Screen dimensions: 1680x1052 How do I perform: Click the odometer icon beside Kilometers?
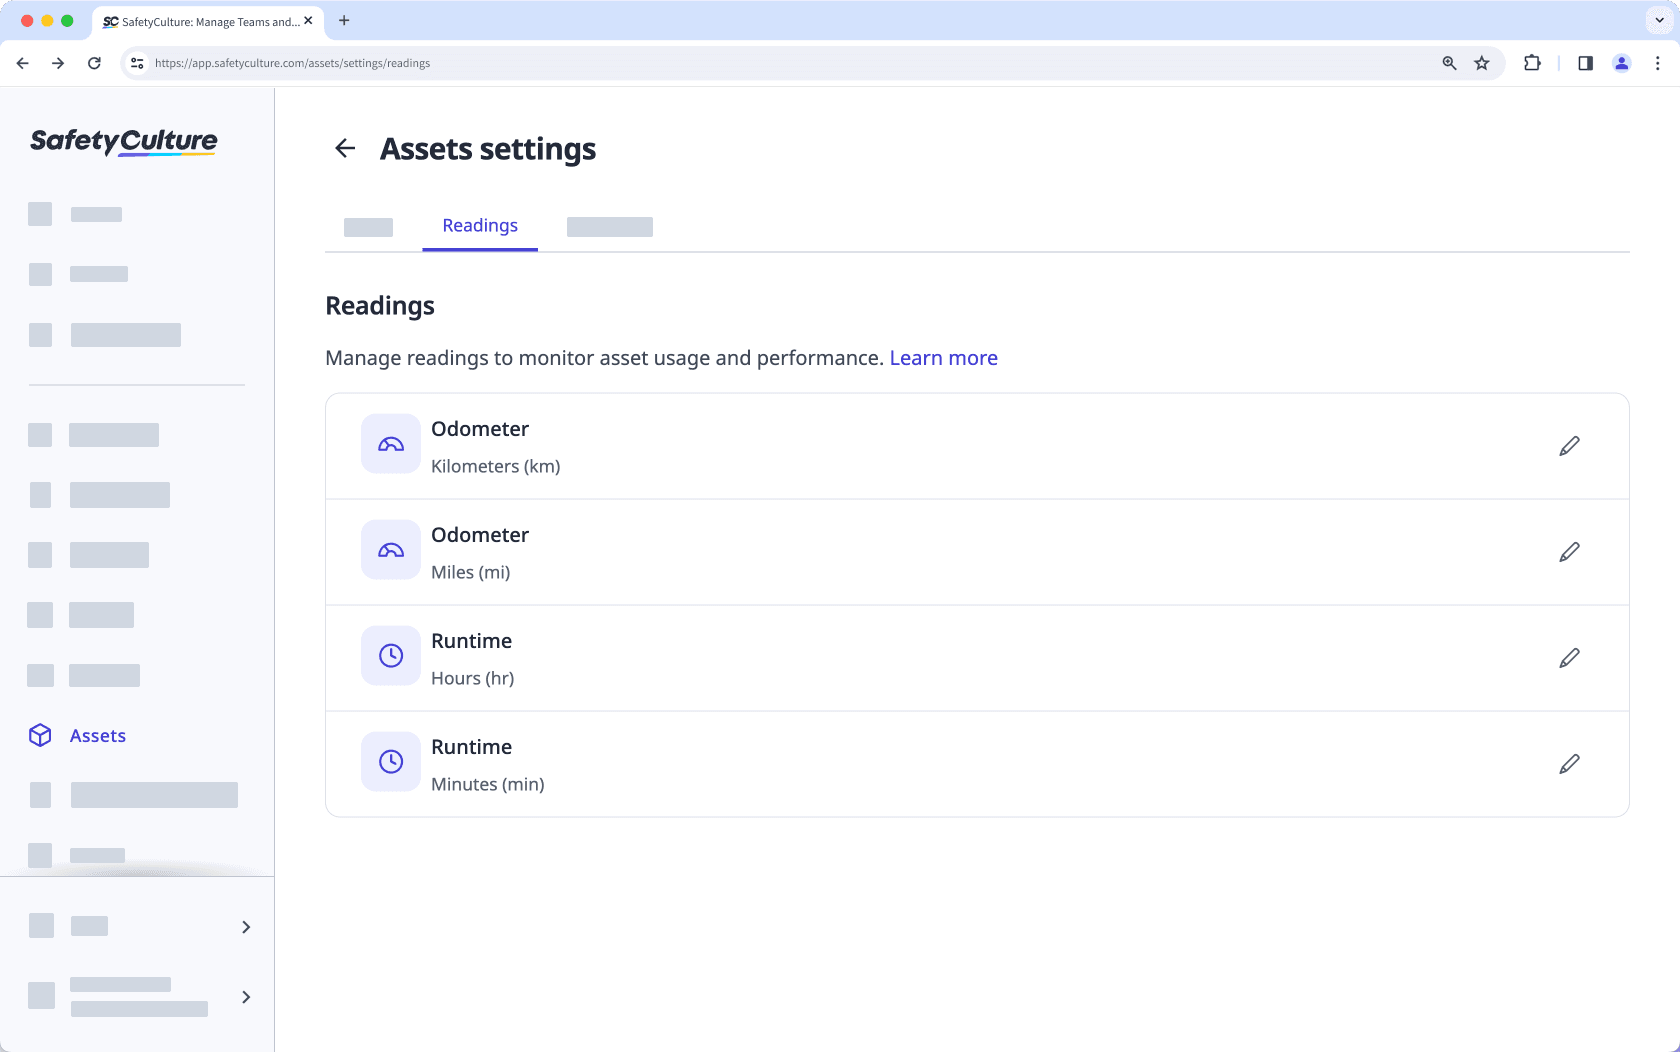[390, 443]
